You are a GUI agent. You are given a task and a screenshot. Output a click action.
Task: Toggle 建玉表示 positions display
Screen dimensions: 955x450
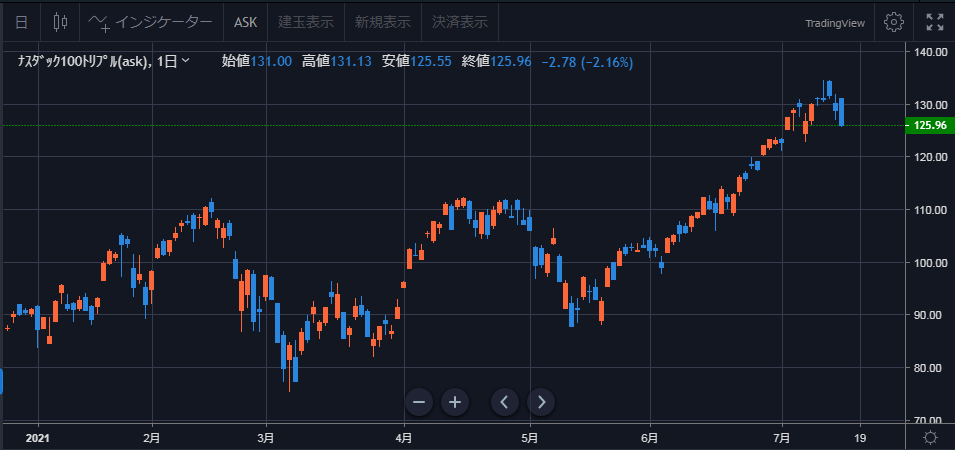306,23
